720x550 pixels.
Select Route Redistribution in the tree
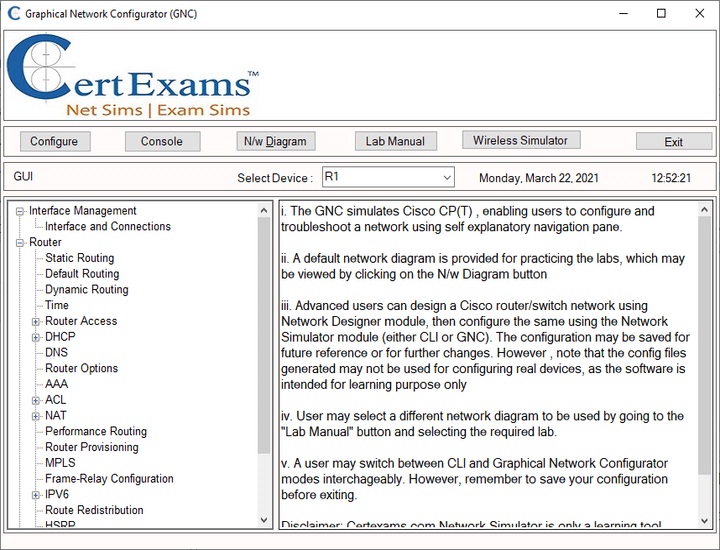coord(94,510)
